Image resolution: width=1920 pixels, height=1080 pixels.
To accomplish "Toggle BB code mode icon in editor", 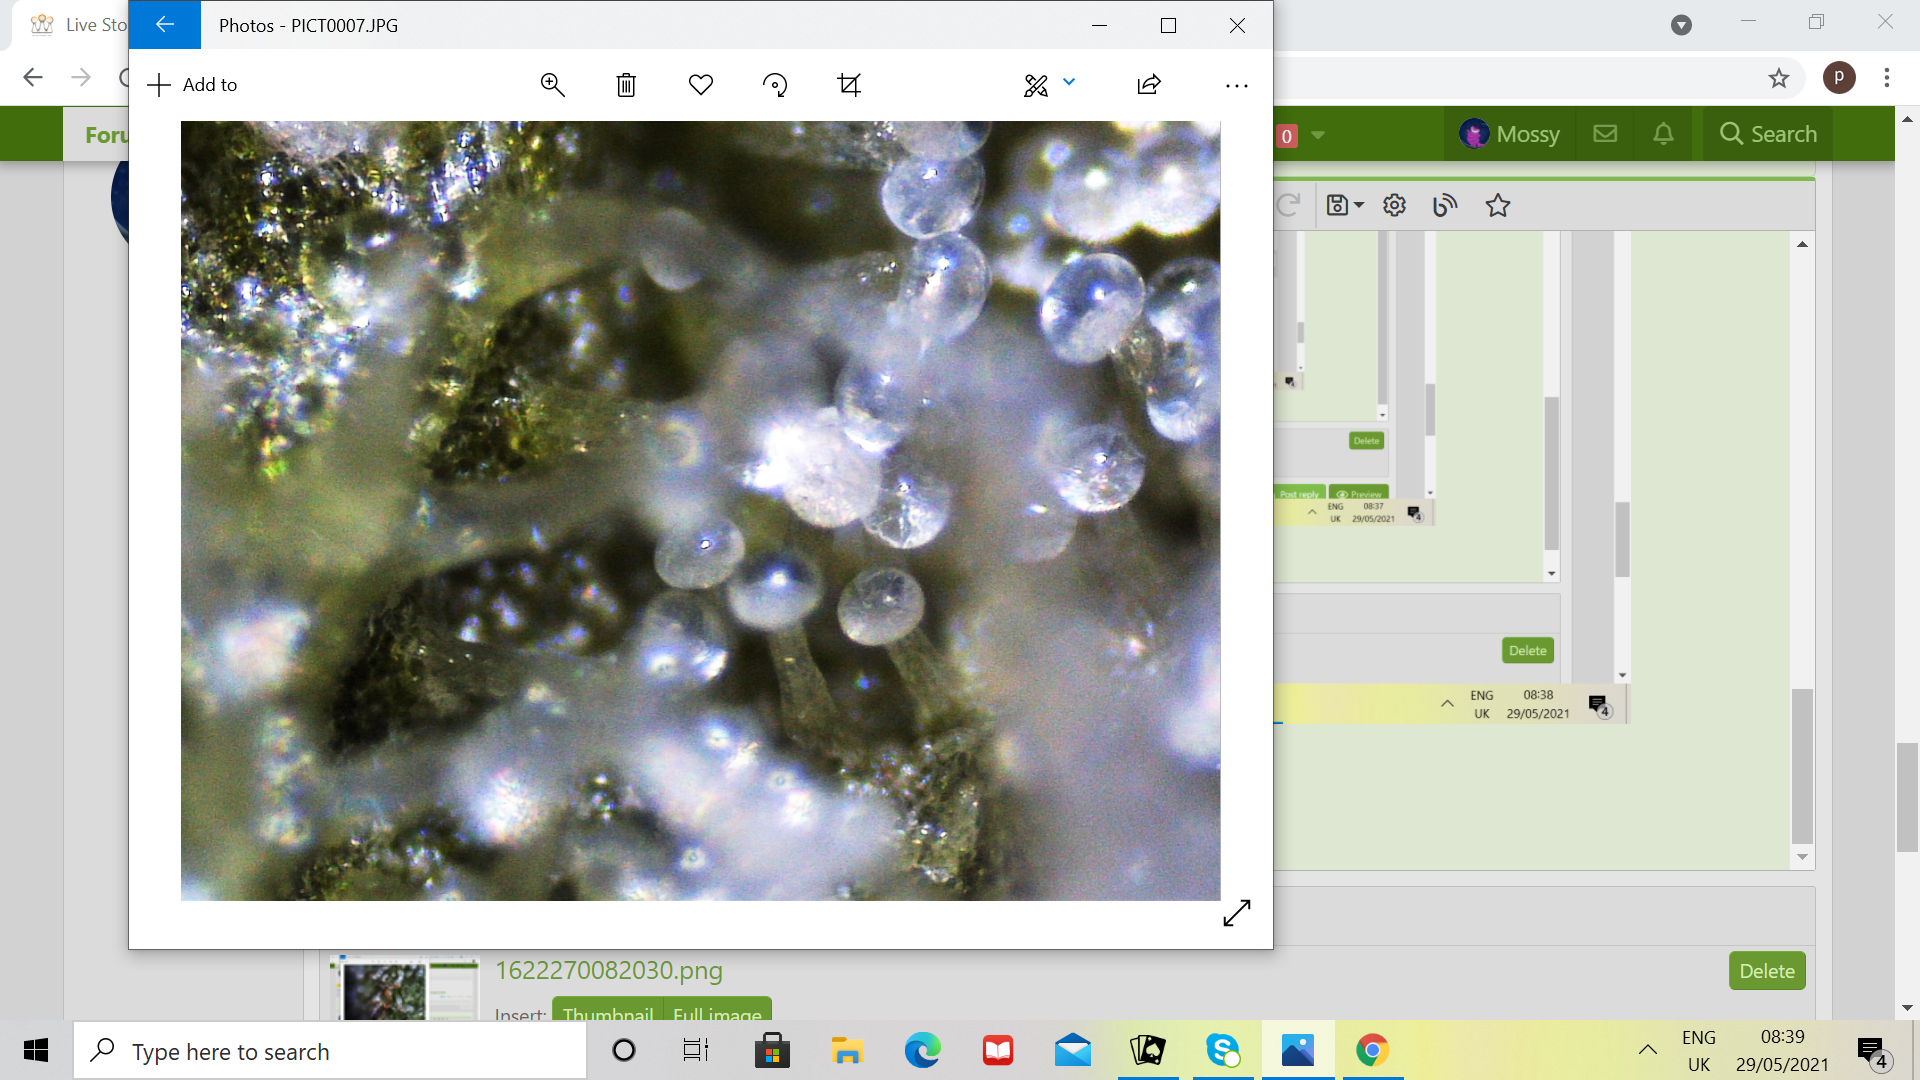I will click(x=1445, y=205).
